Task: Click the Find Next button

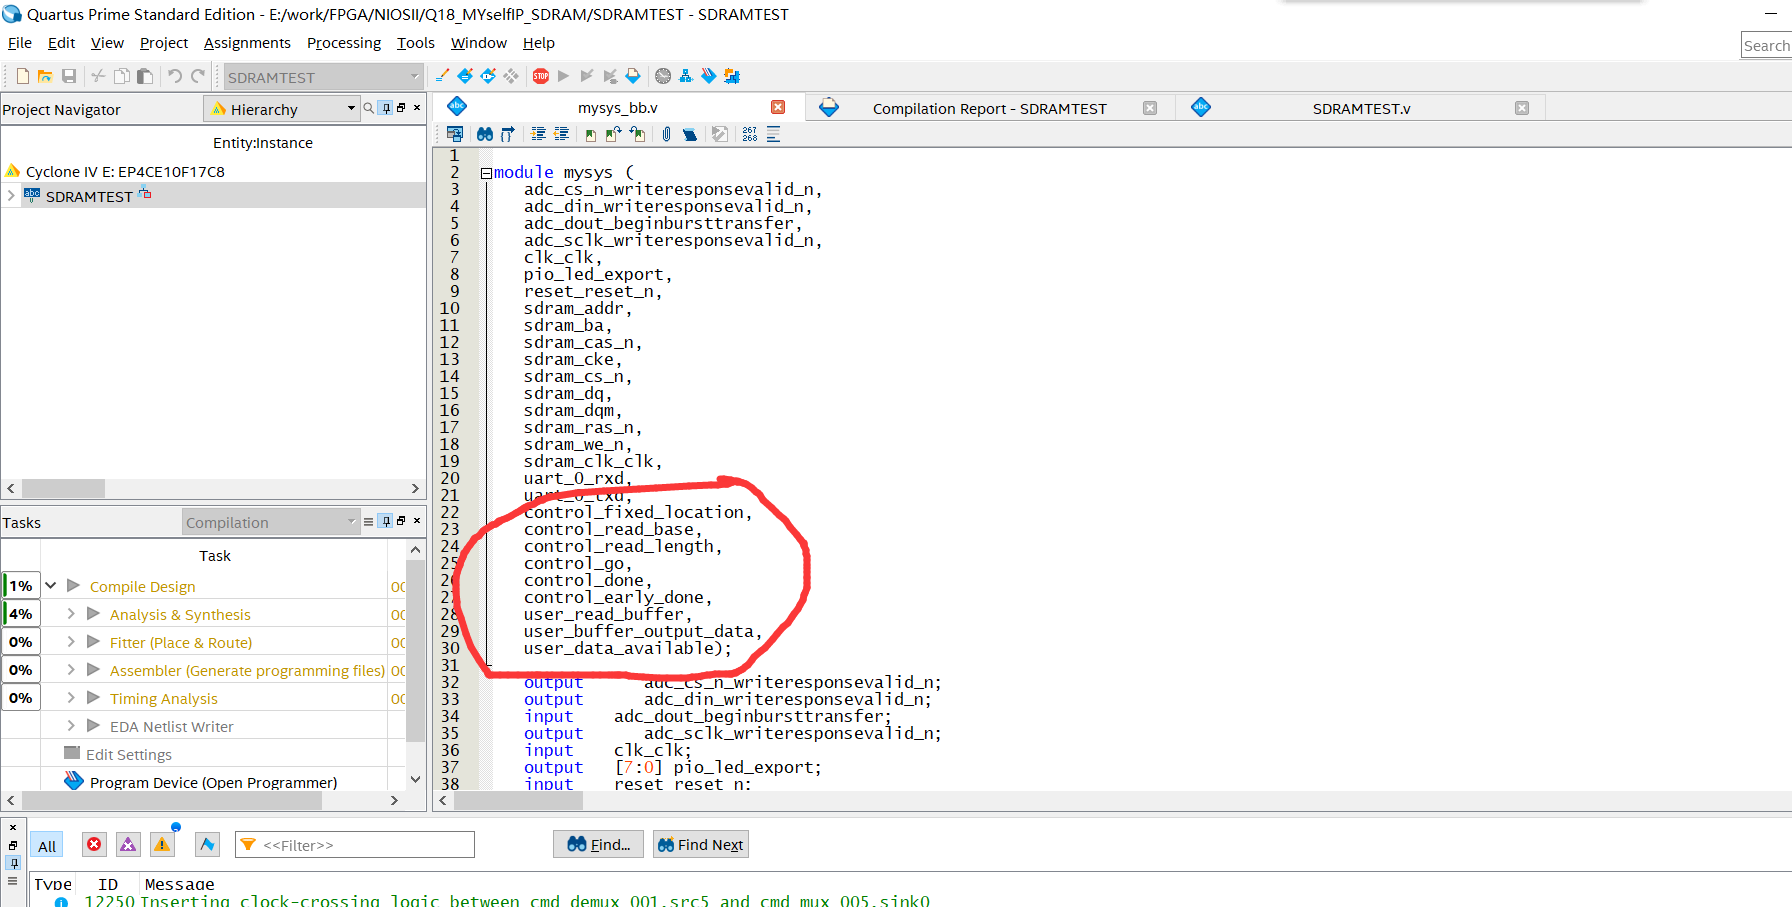Action: pyautogui.click(x=700, y=844)
